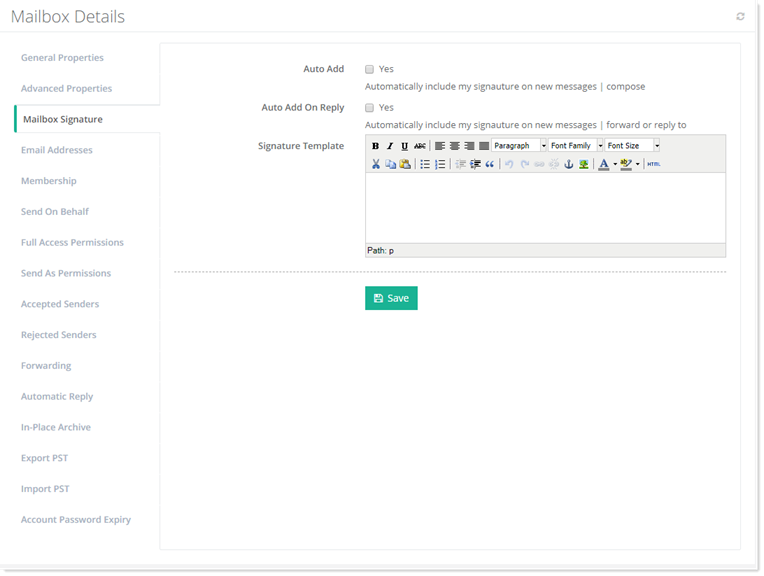Switch to General Properties tab
The height and width of the screenshot is (576, 764).
(62, 58)
